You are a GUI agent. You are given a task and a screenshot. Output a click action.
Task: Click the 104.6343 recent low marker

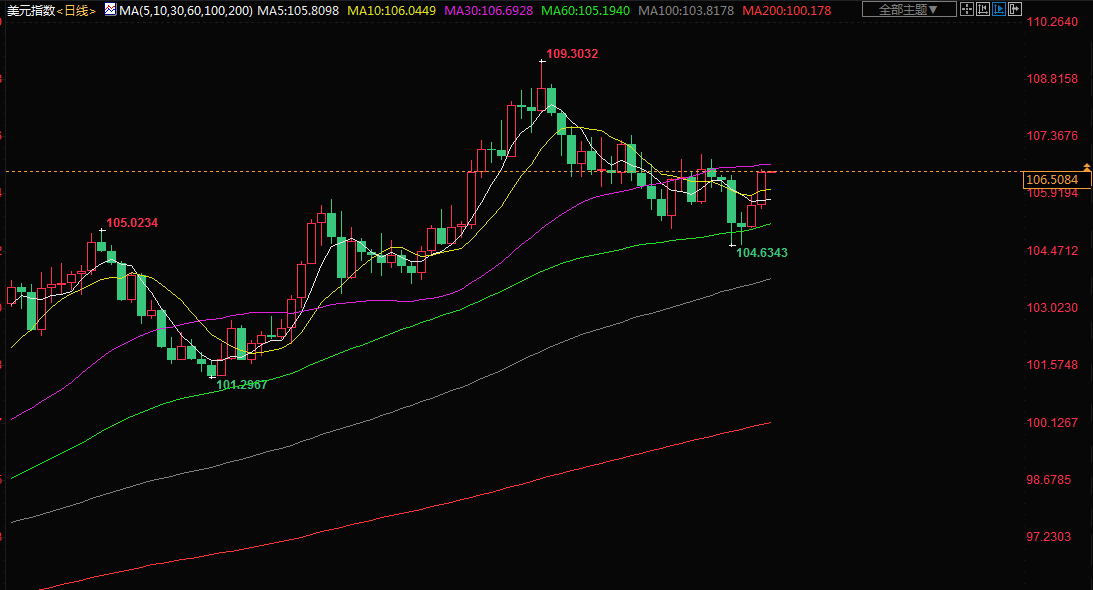(762, 253)
